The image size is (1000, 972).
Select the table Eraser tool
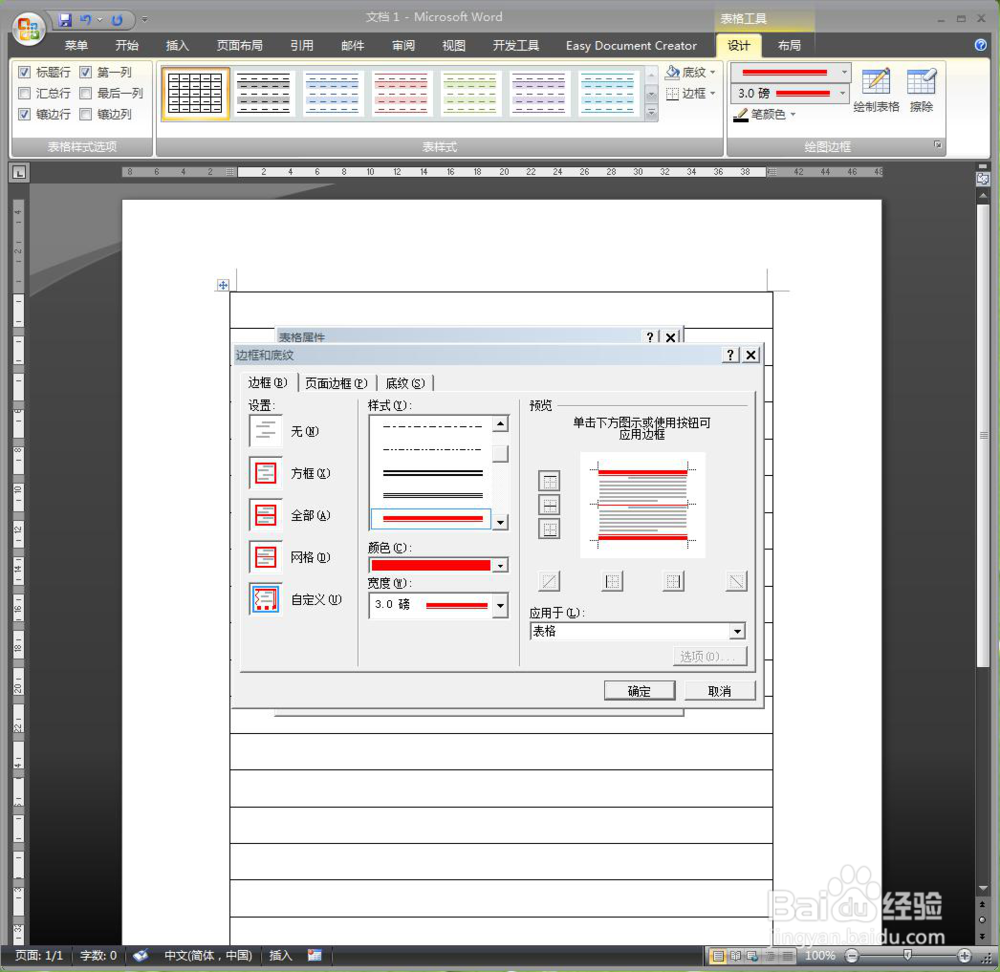pyautogui.click(x=921, y=90)
